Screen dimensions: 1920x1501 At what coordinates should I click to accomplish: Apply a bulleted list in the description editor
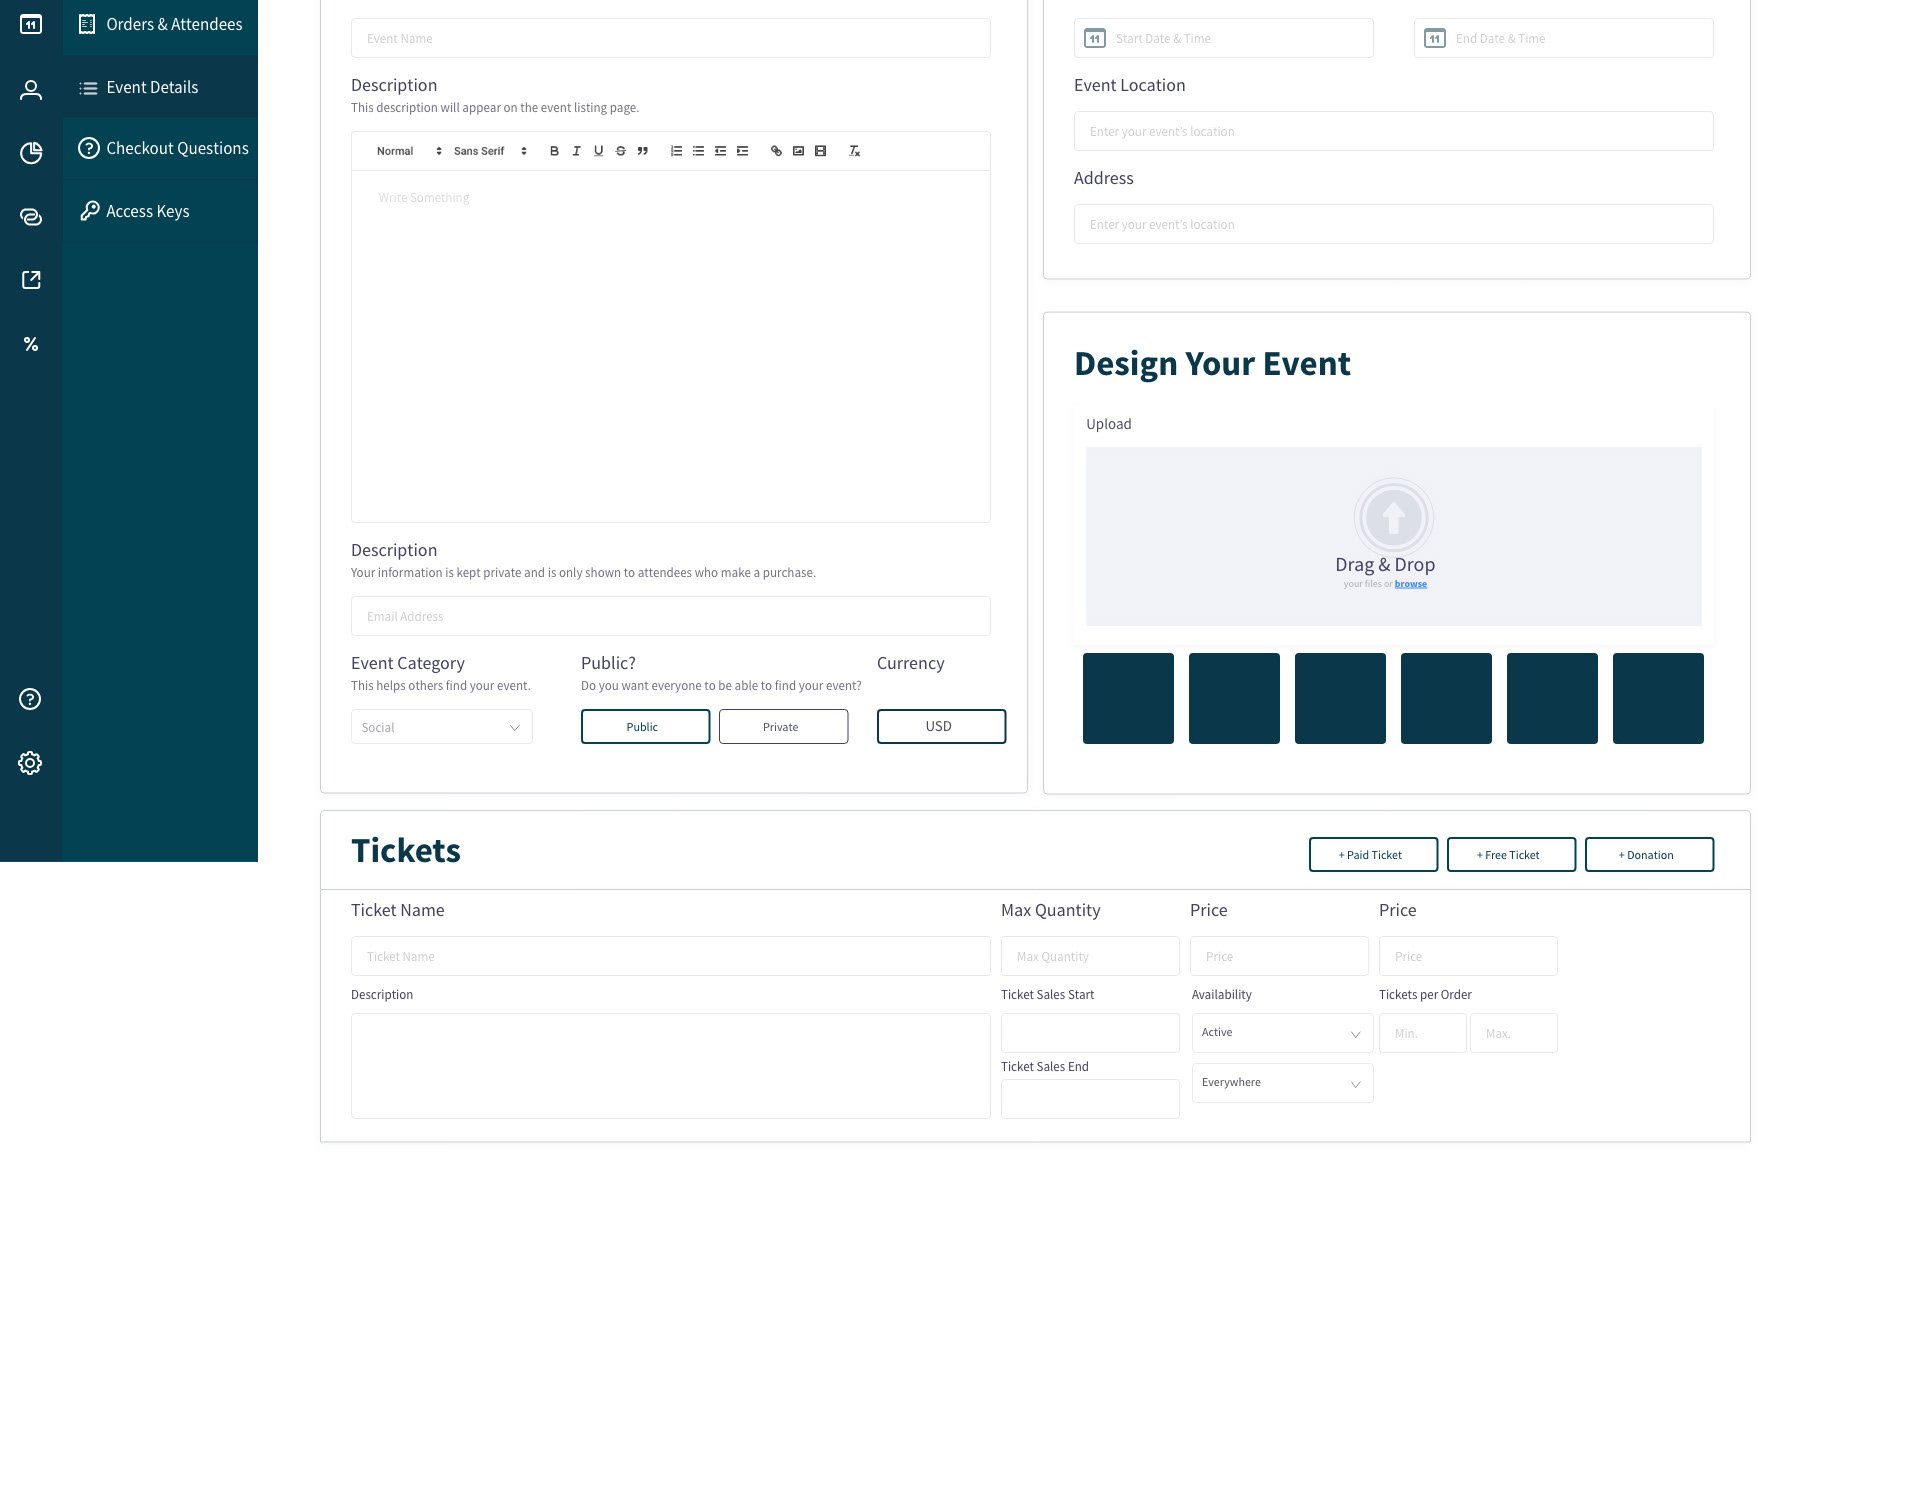(698, 151)
